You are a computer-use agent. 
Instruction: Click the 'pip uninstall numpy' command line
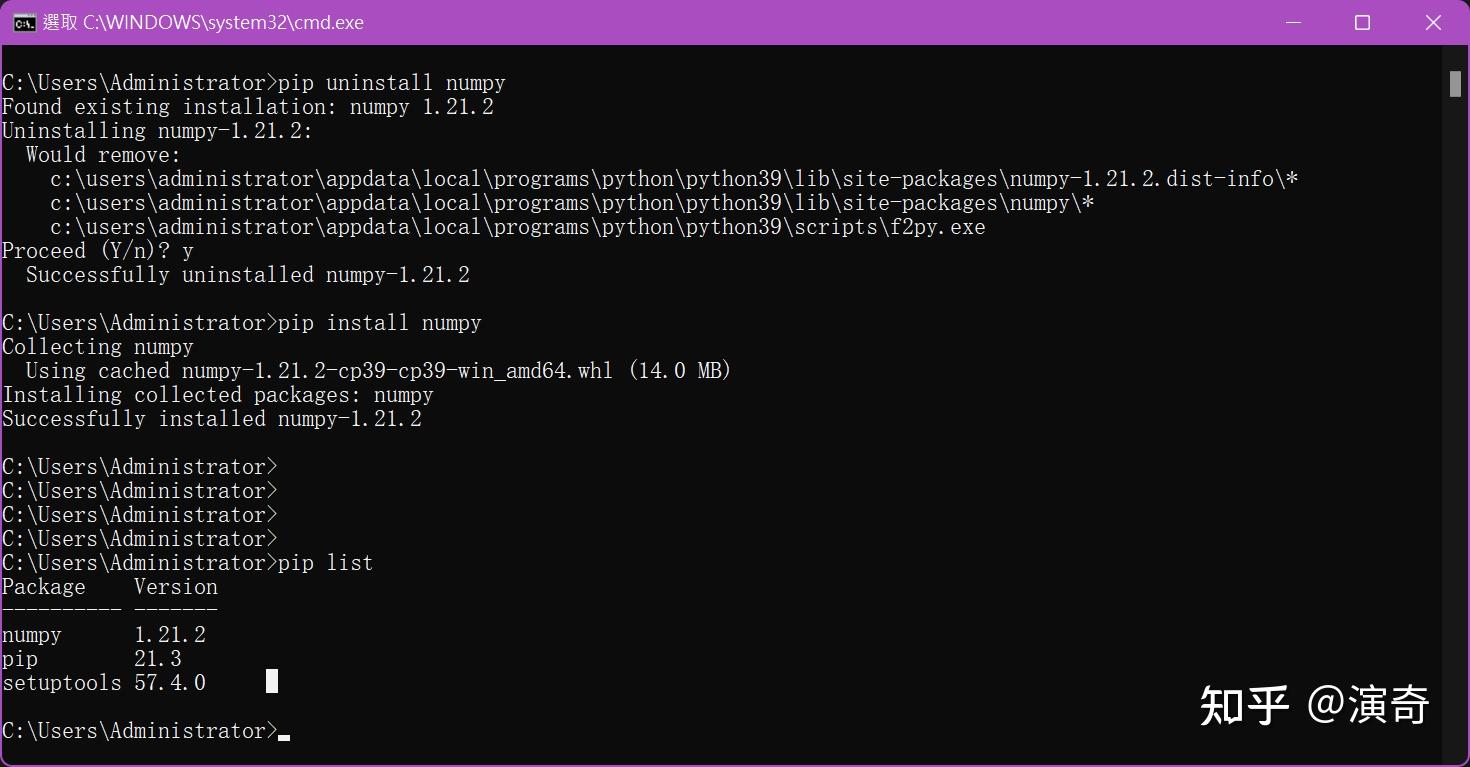pyautogui.click(x=390, y=83)
